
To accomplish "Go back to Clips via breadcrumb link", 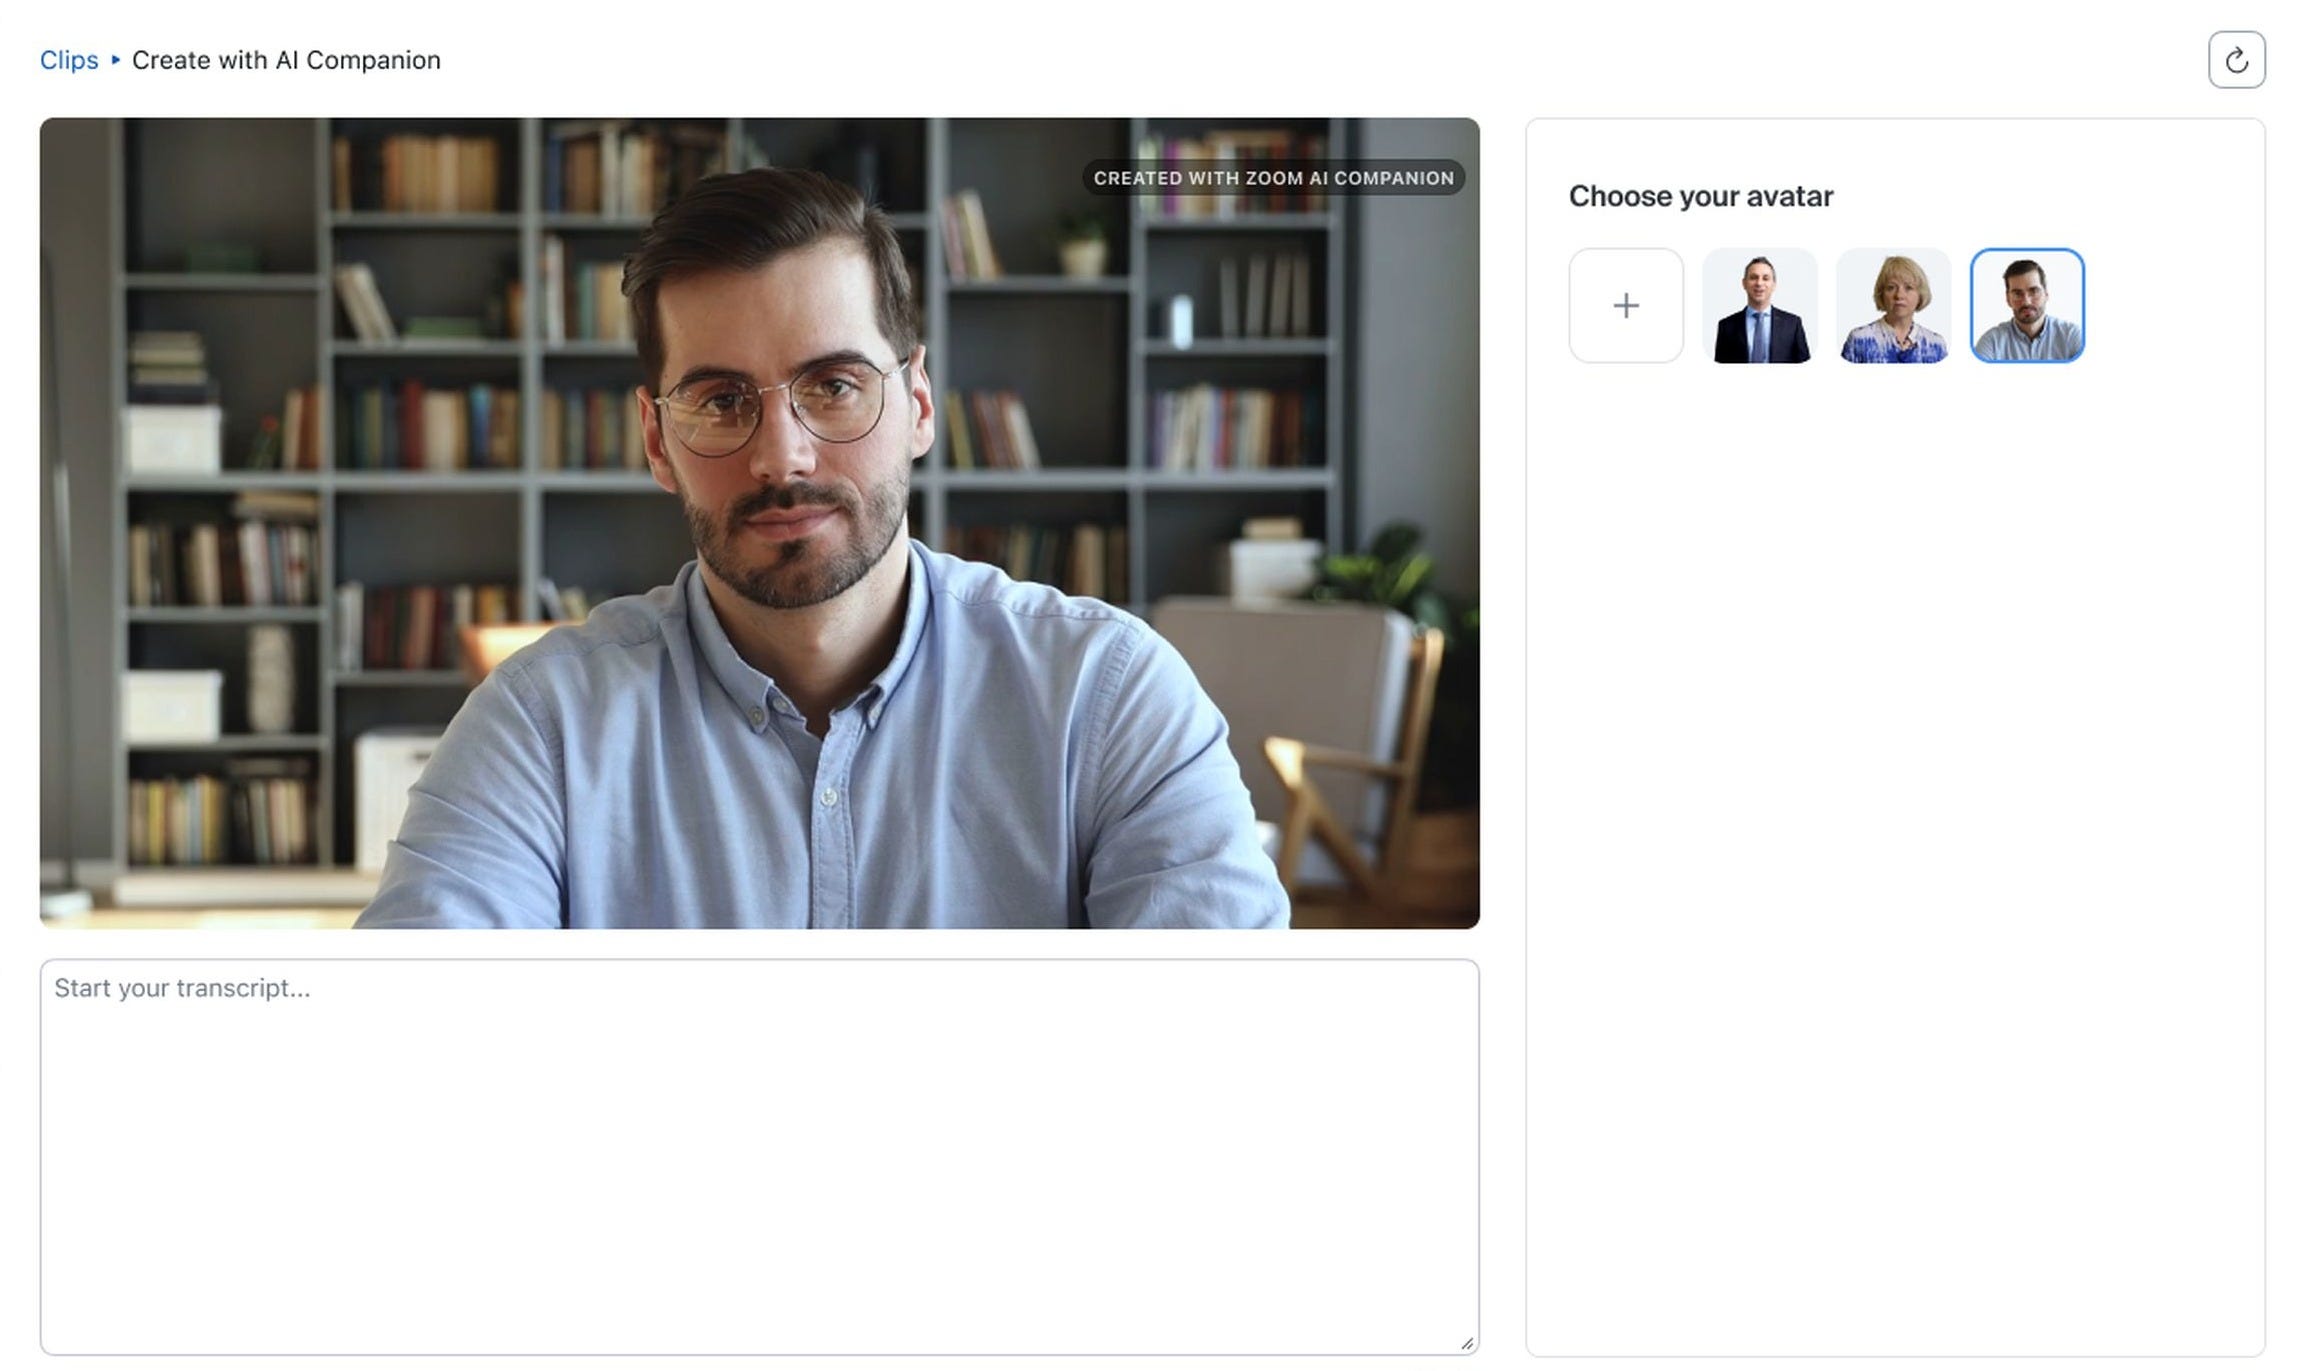I will (69, 60).
